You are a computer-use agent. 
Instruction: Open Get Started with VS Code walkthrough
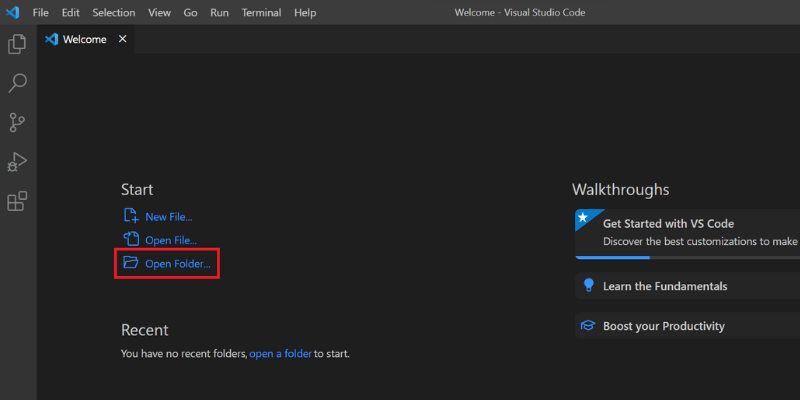tap(687, 234)
